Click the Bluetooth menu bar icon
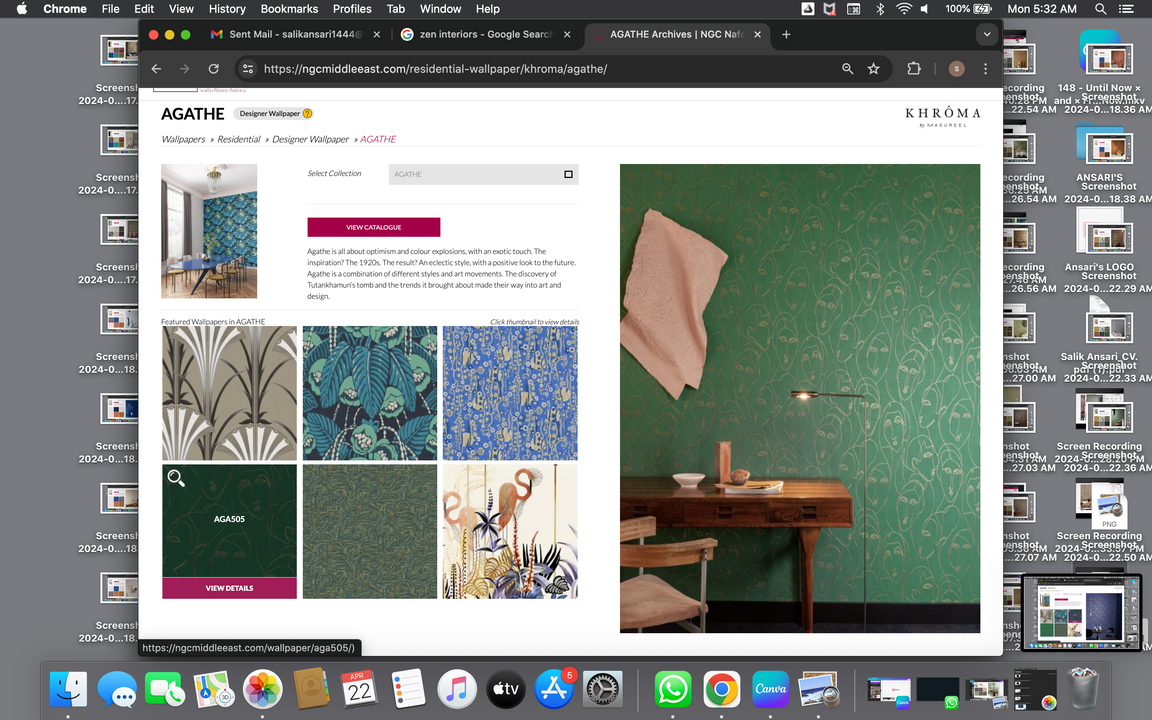1152x720 pixels. (879, 9)
